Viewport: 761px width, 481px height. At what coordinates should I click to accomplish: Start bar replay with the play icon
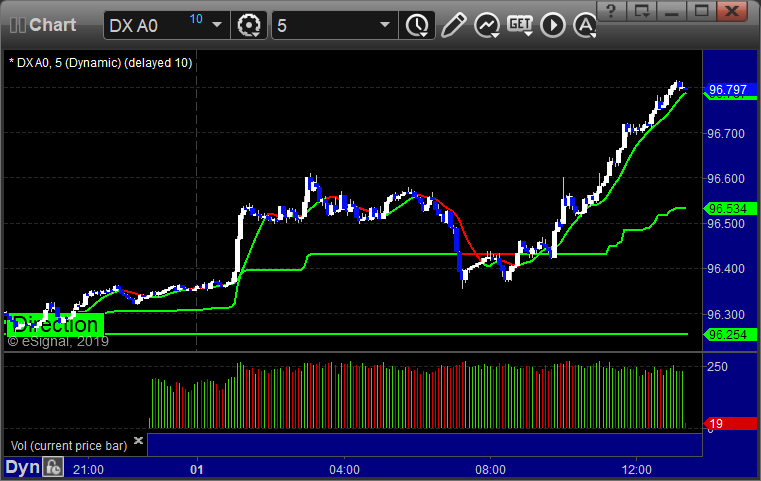(553, 25)
